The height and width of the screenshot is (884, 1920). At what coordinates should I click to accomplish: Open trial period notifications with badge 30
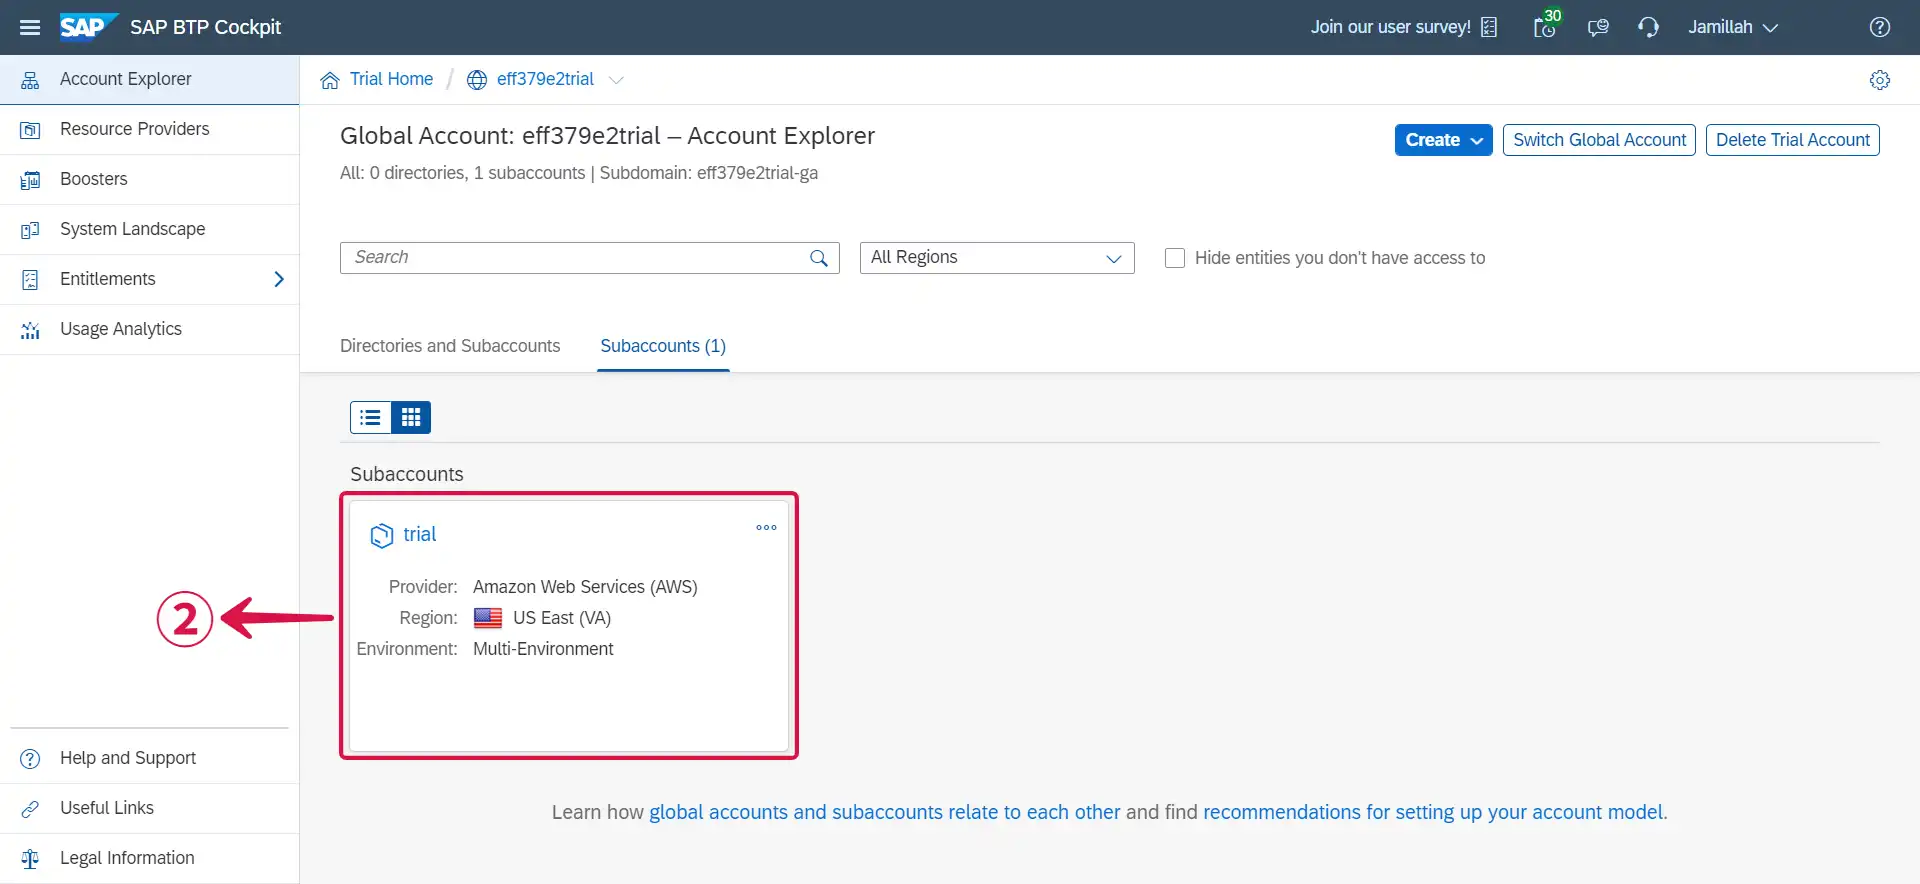pos(1546,27)
